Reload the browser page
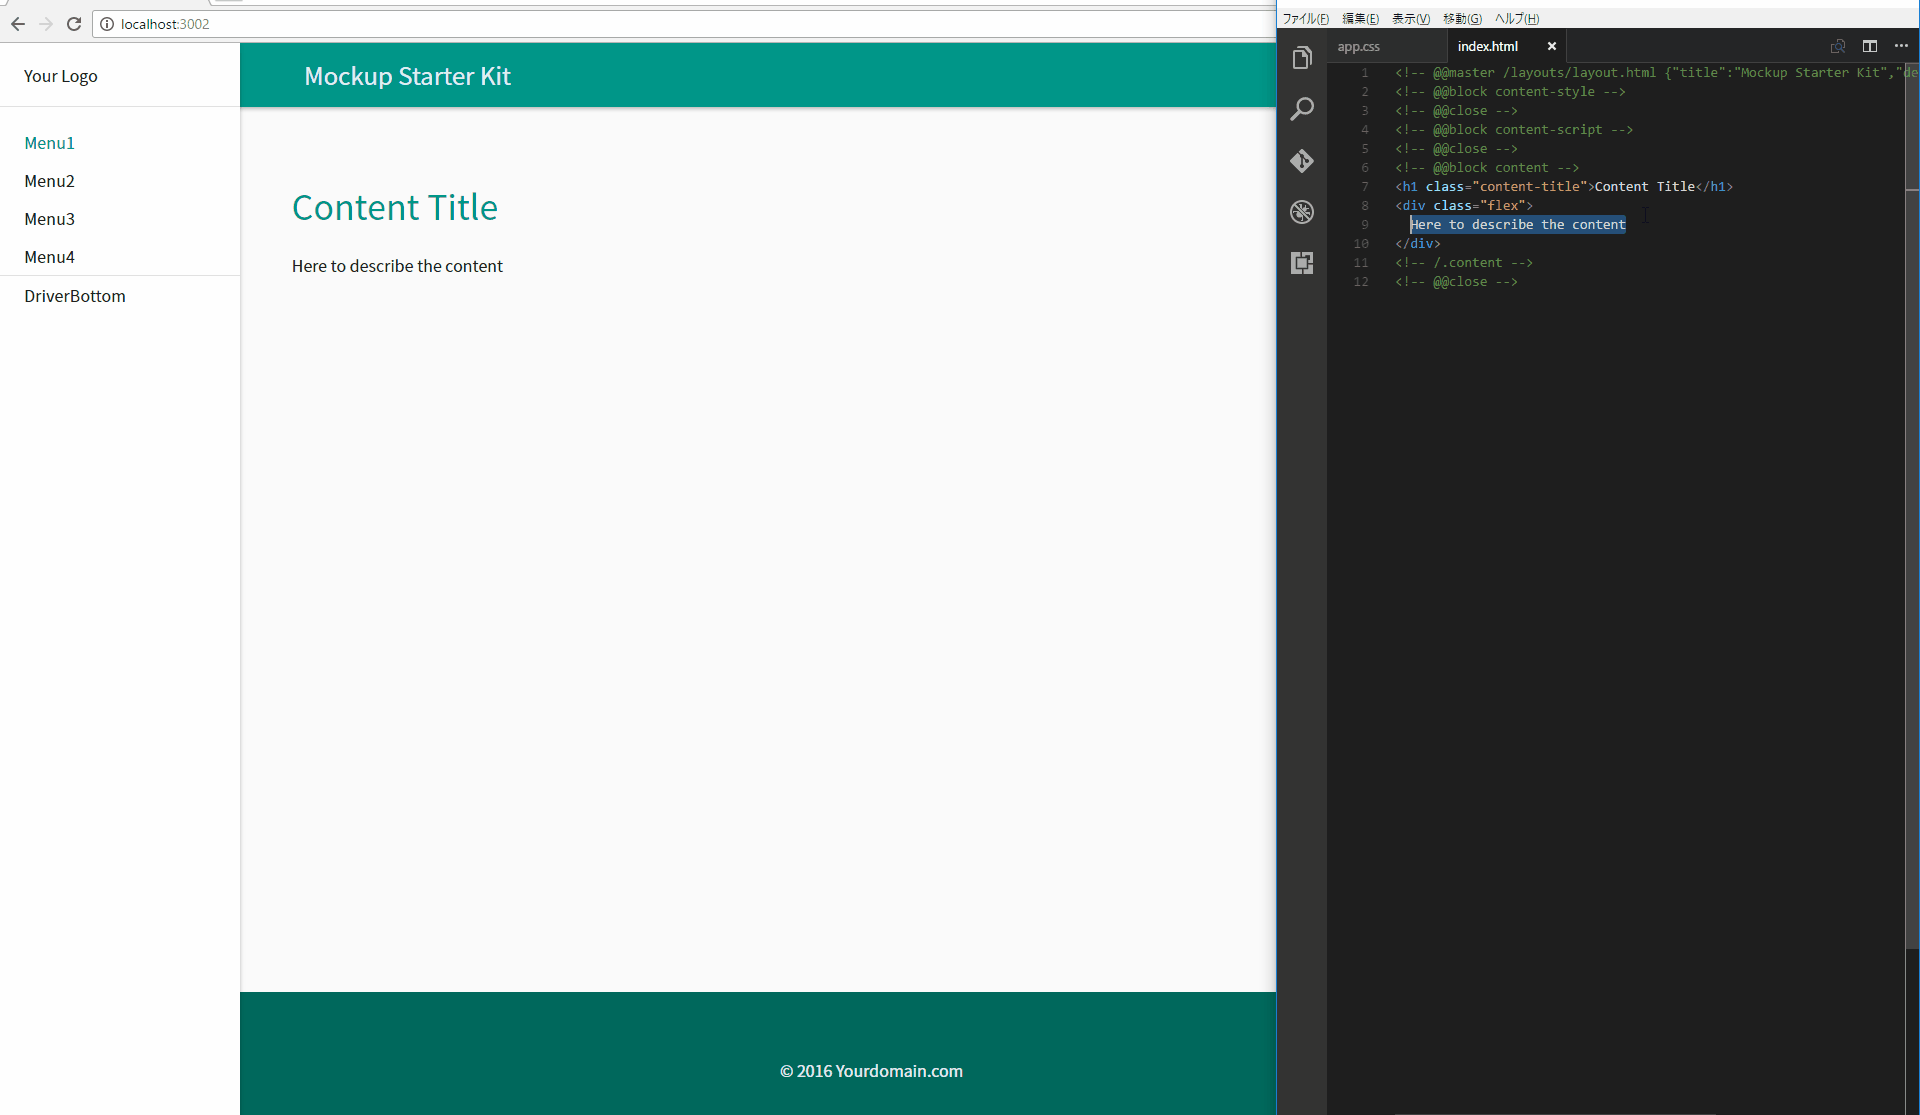This screenshot has height=1115, width=1920. tap(74, 24)
